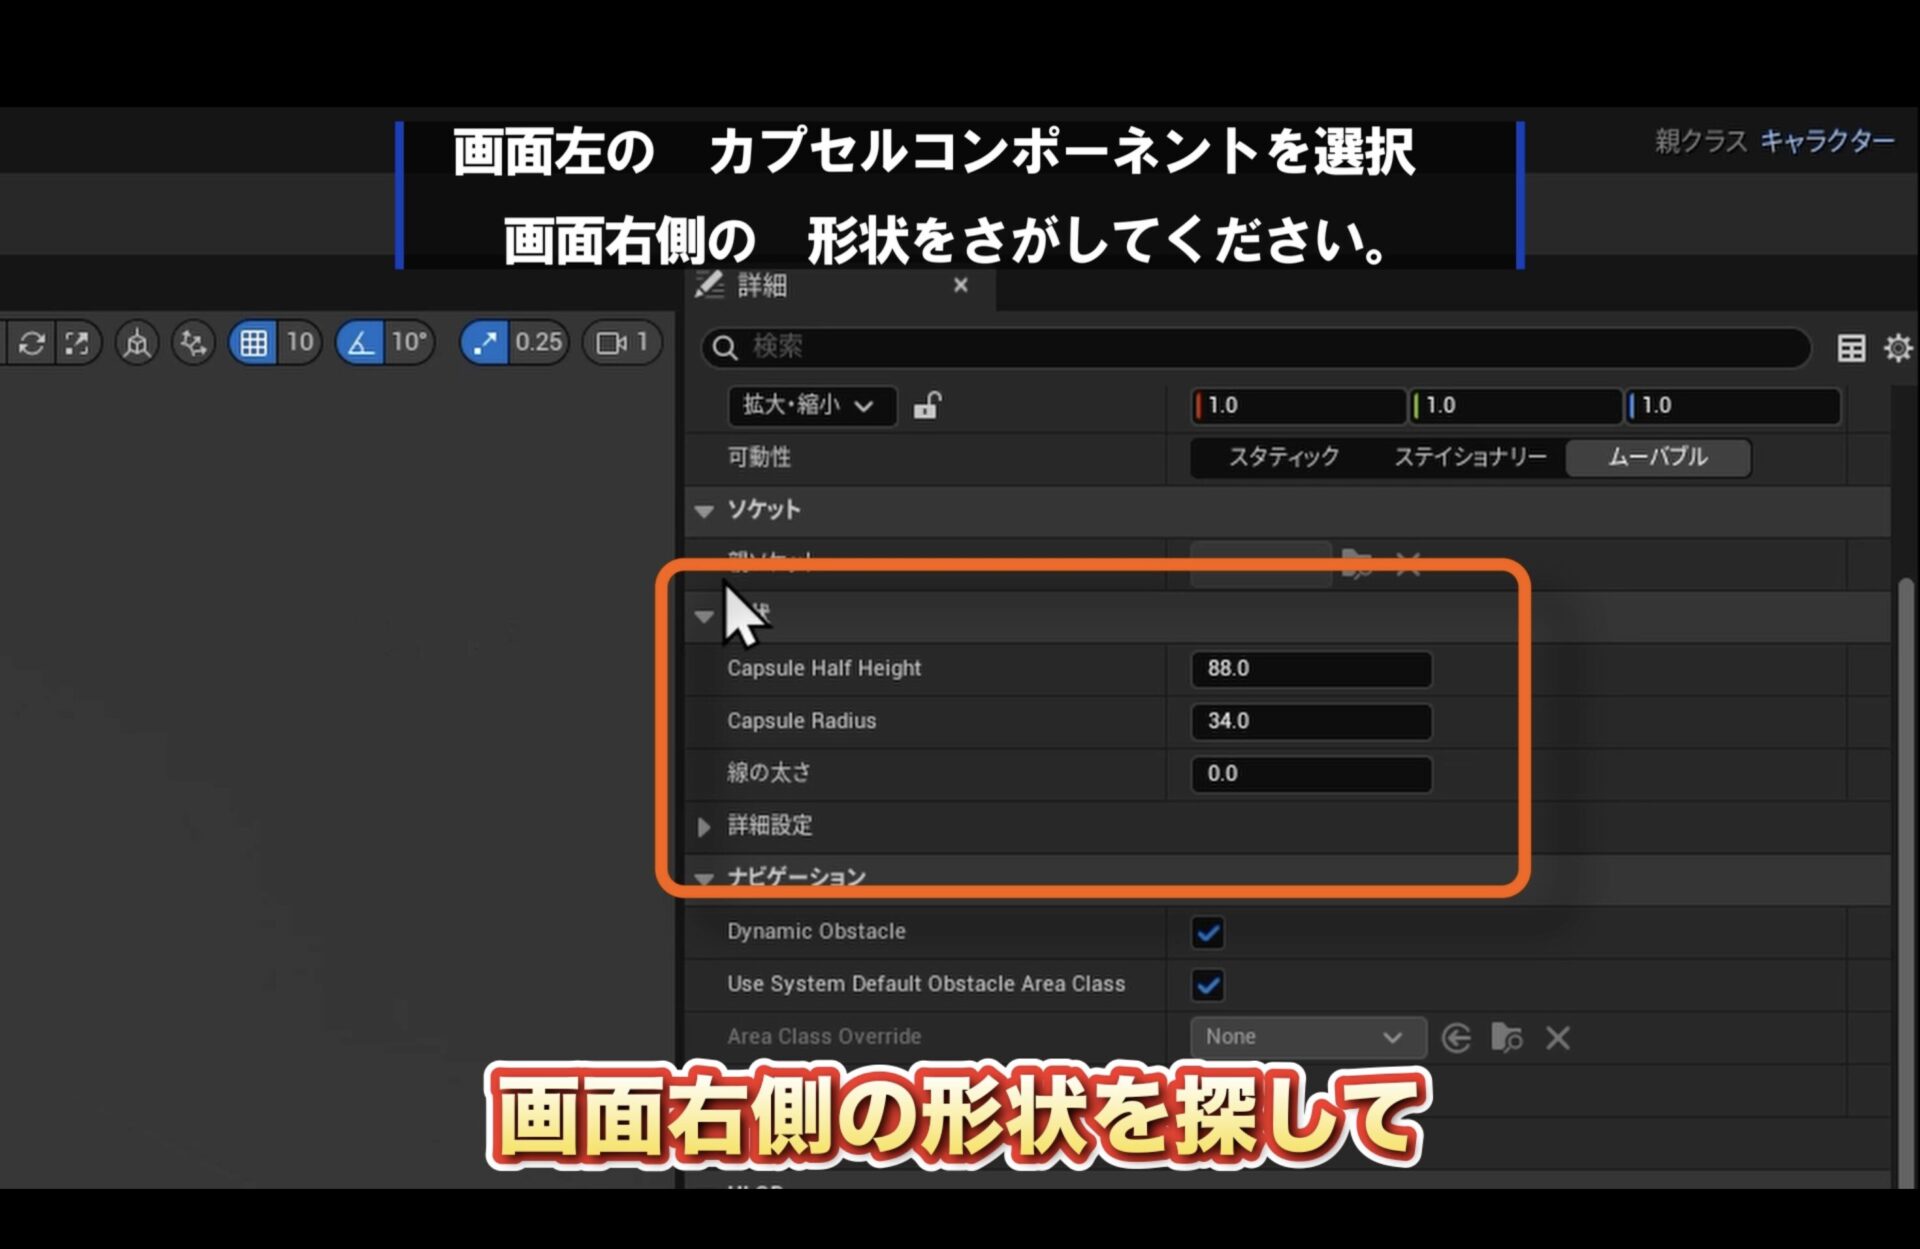Open the Area Class Override None dropdown
The height and width of the screenshot is (1249, 1920).
click(1306, 1037)
